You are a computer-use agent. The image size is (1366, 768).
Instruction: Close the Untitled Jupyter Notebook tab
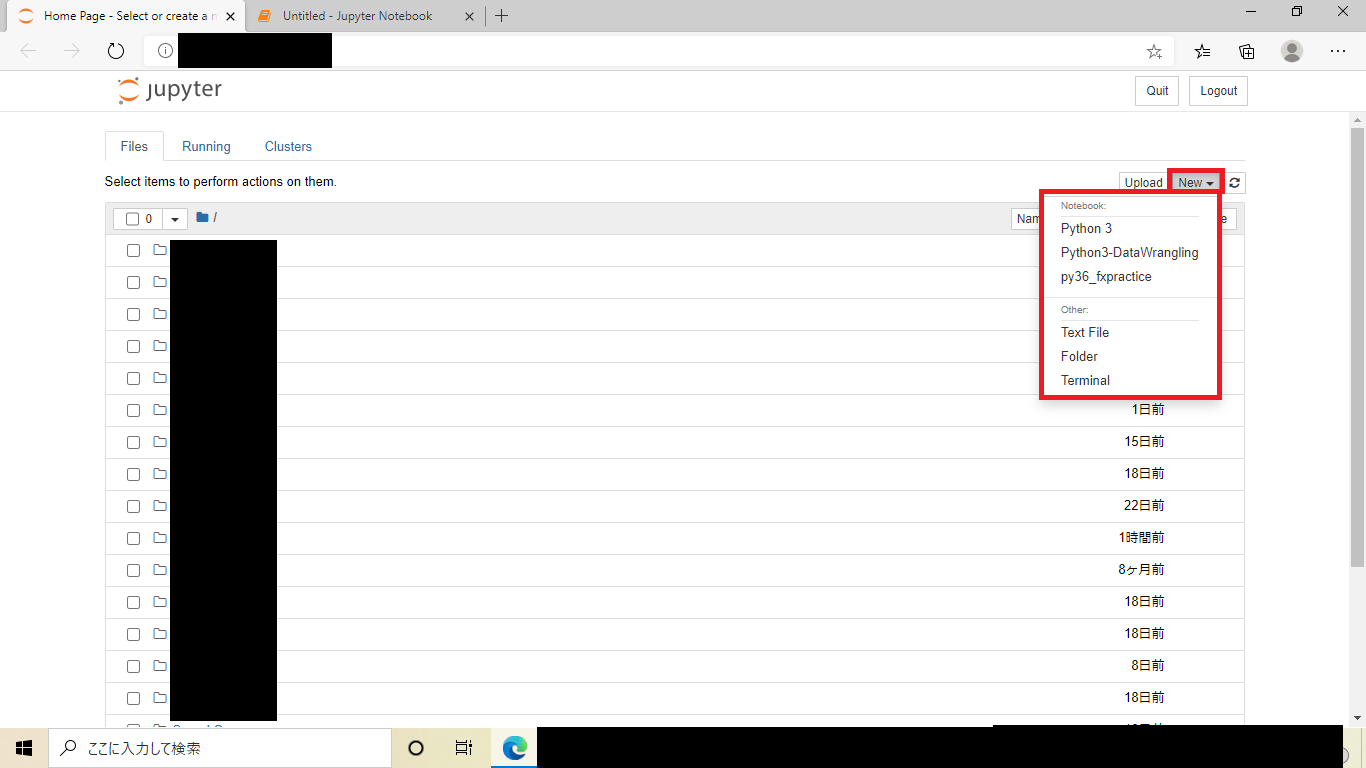click(x=469, y=16)
